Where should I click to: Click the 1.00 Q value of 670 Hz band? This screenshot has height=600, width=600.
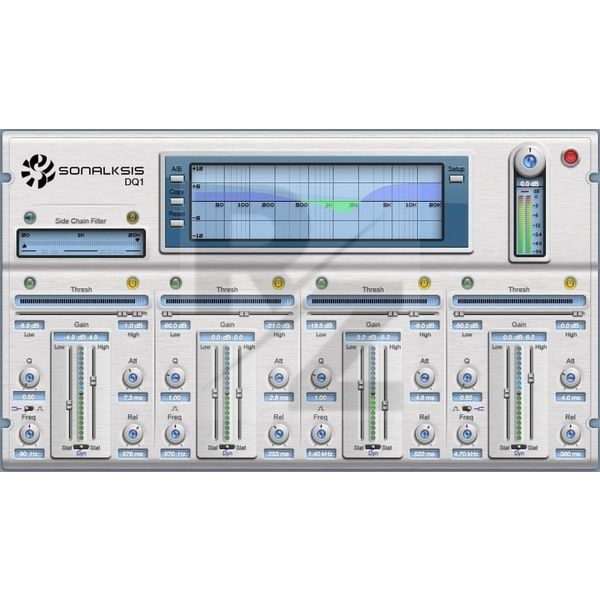pos(175,398)
